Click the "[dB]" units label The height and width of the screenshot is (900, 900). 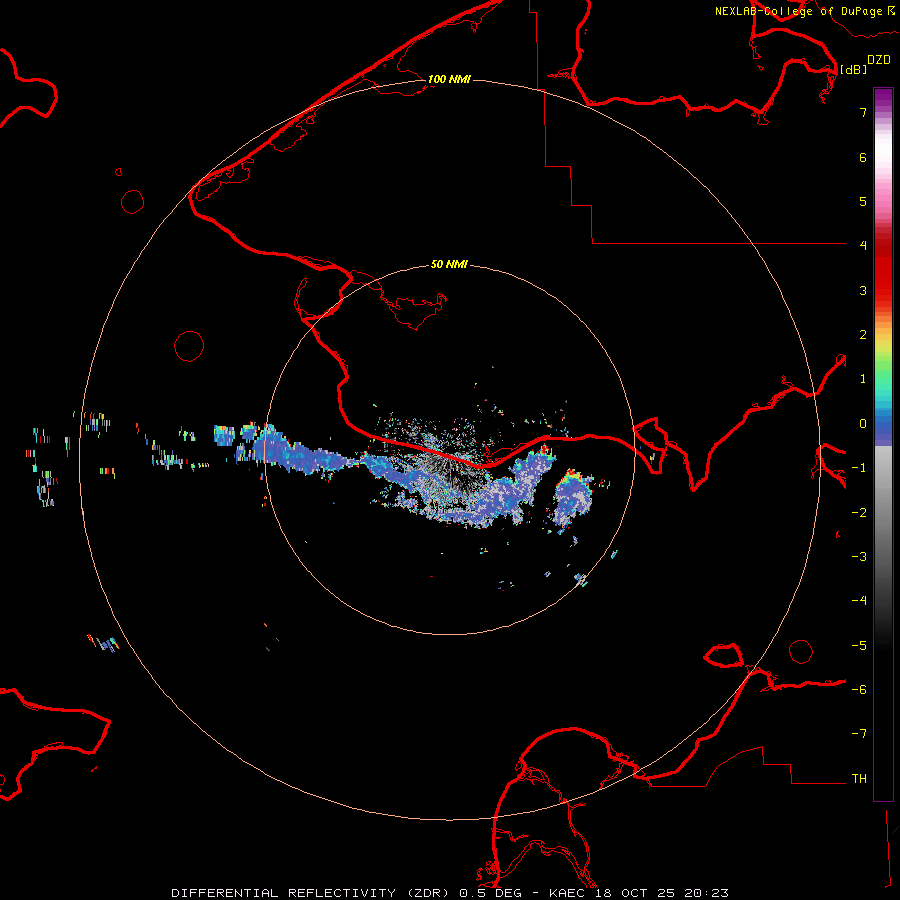tap(854, 69)
